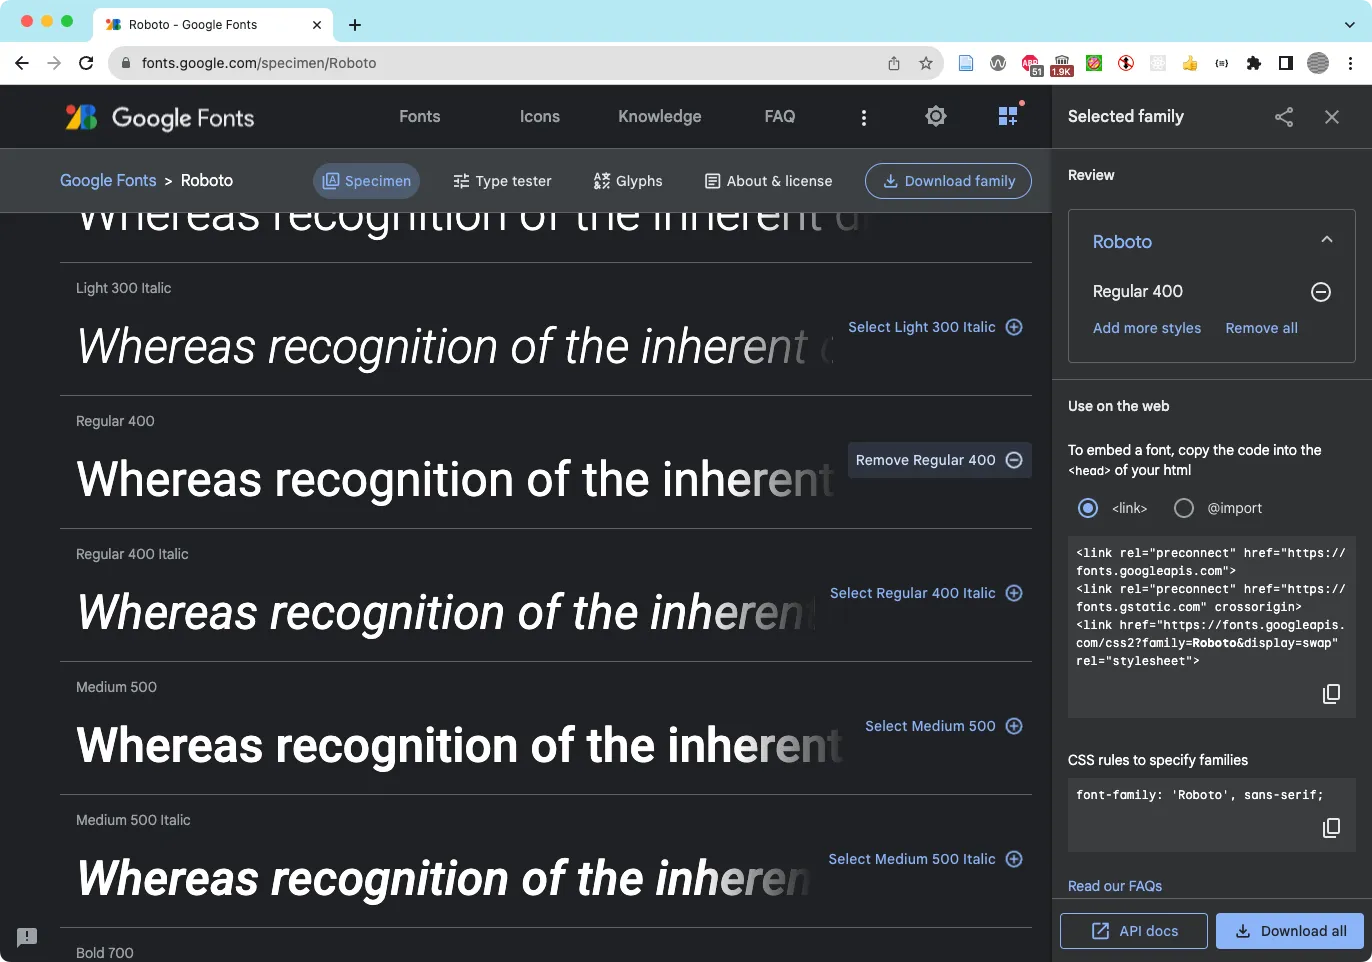Copy the CSS font-family rule
The width and height of the screenshot is (1372, 962).
coord(1331,828)
